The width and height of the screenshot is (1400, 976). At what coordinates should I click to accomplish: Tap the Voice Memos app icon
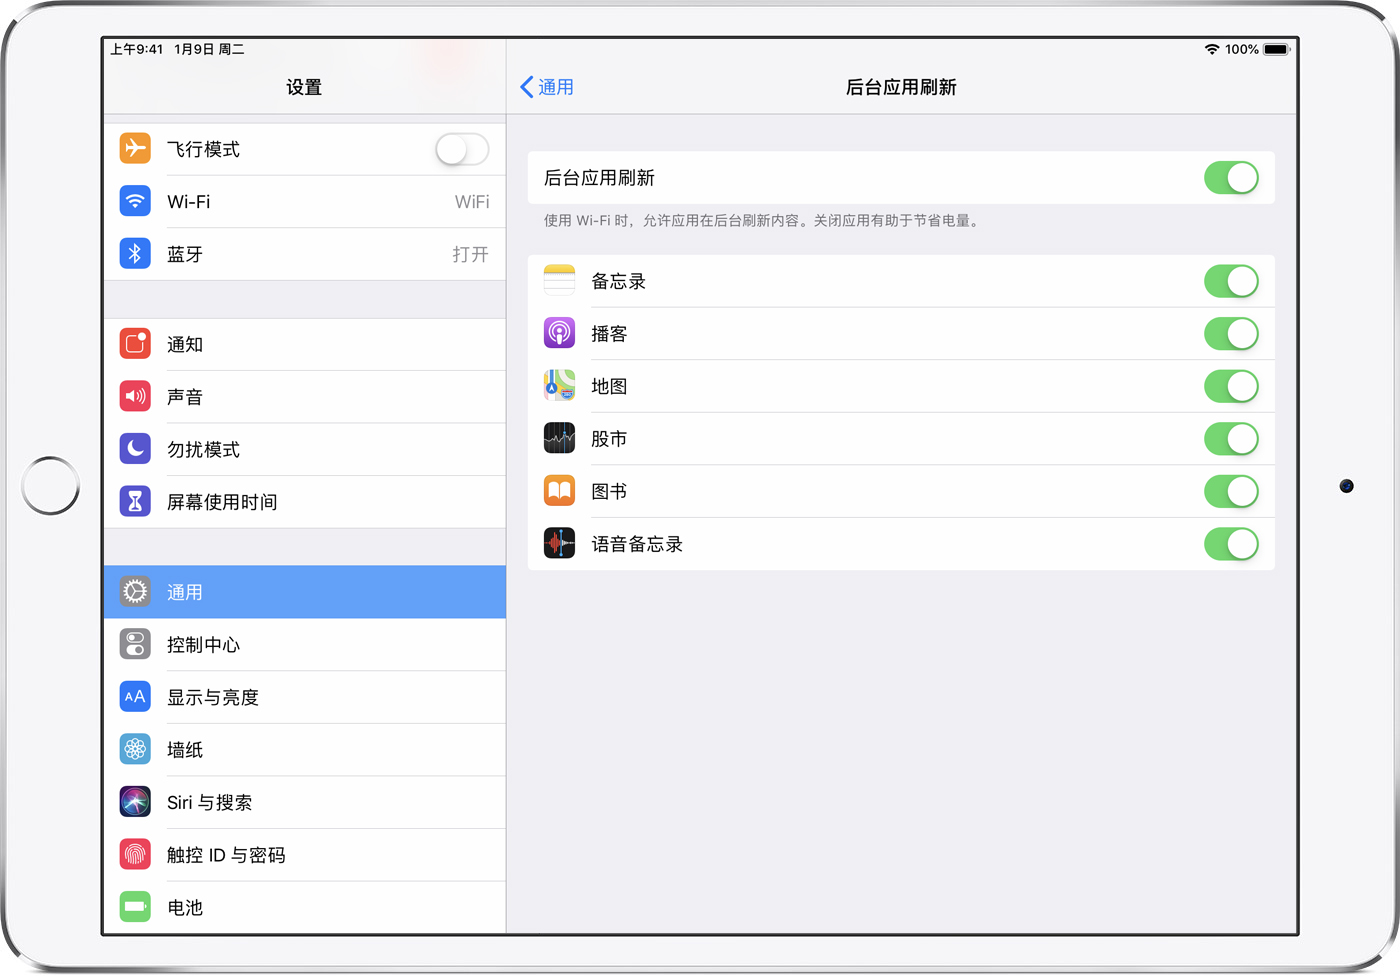coord(559,544)
